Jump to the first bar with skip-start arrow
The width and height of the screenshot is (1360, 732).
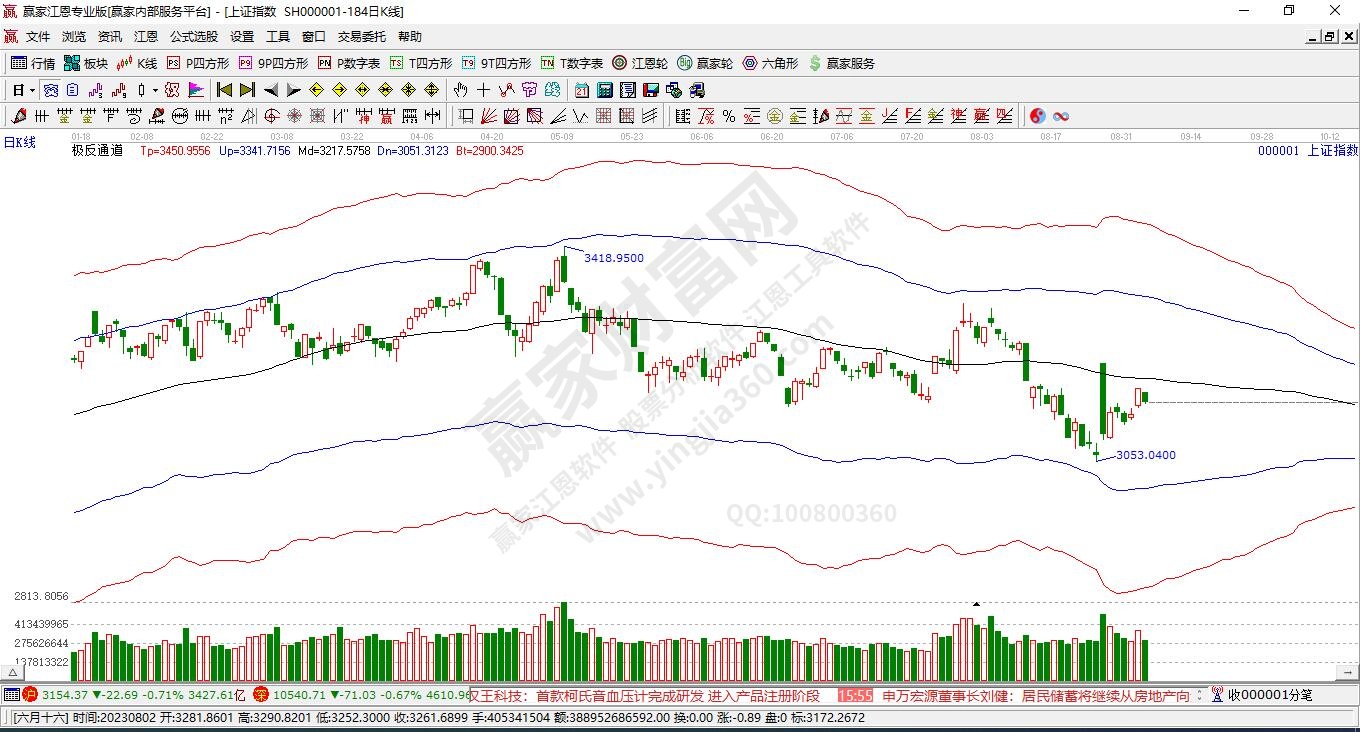[225, 90]
